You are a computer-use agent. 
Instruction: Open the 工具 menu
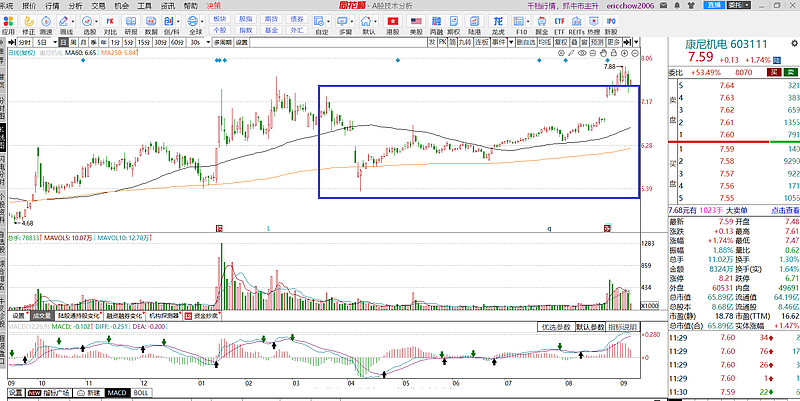145,5
